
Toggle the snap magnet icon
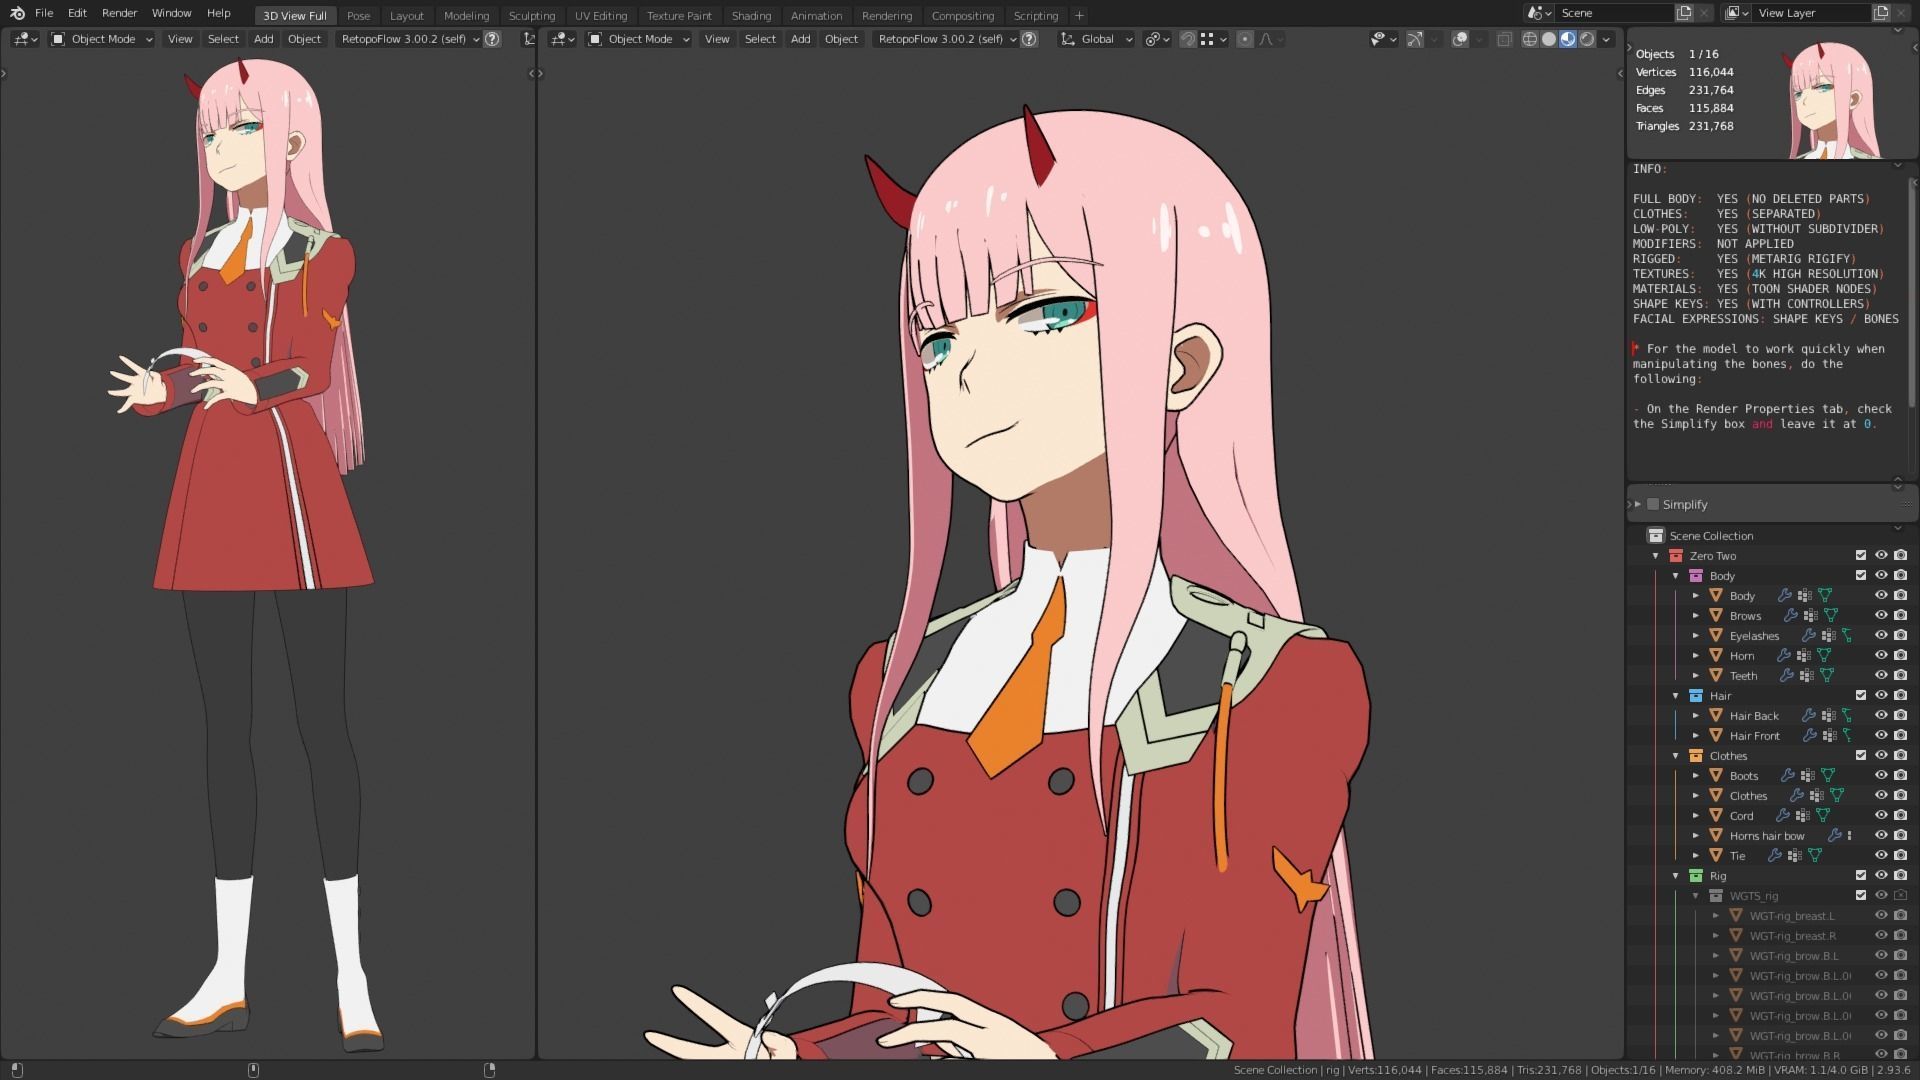tap(1188, 39)
